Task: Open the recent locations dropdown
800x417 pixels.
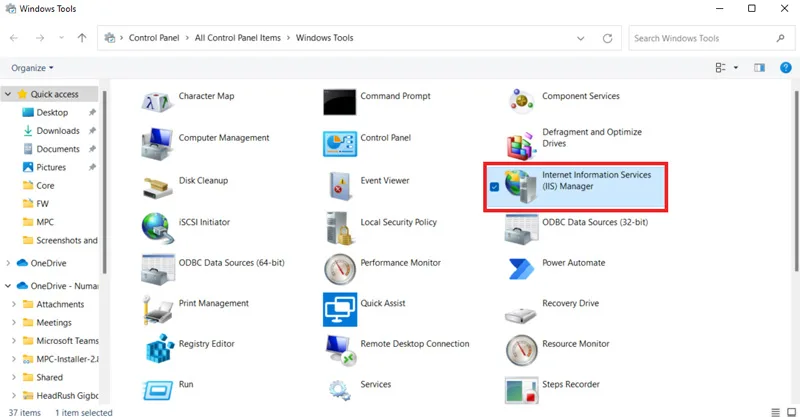Action: (x=61, y=38)
